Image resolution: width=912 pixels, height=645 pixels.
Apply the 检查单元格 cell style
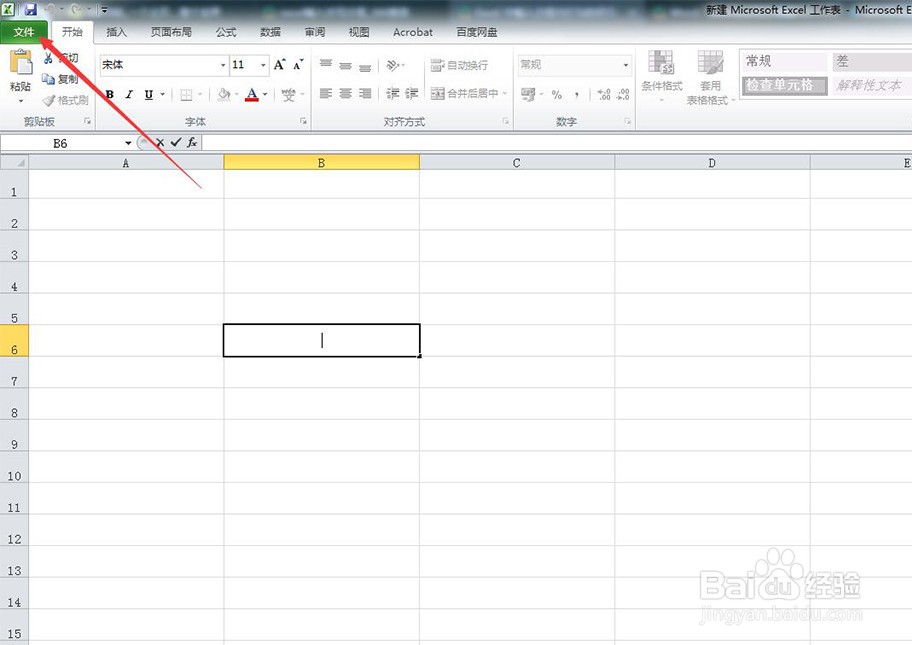784,85
